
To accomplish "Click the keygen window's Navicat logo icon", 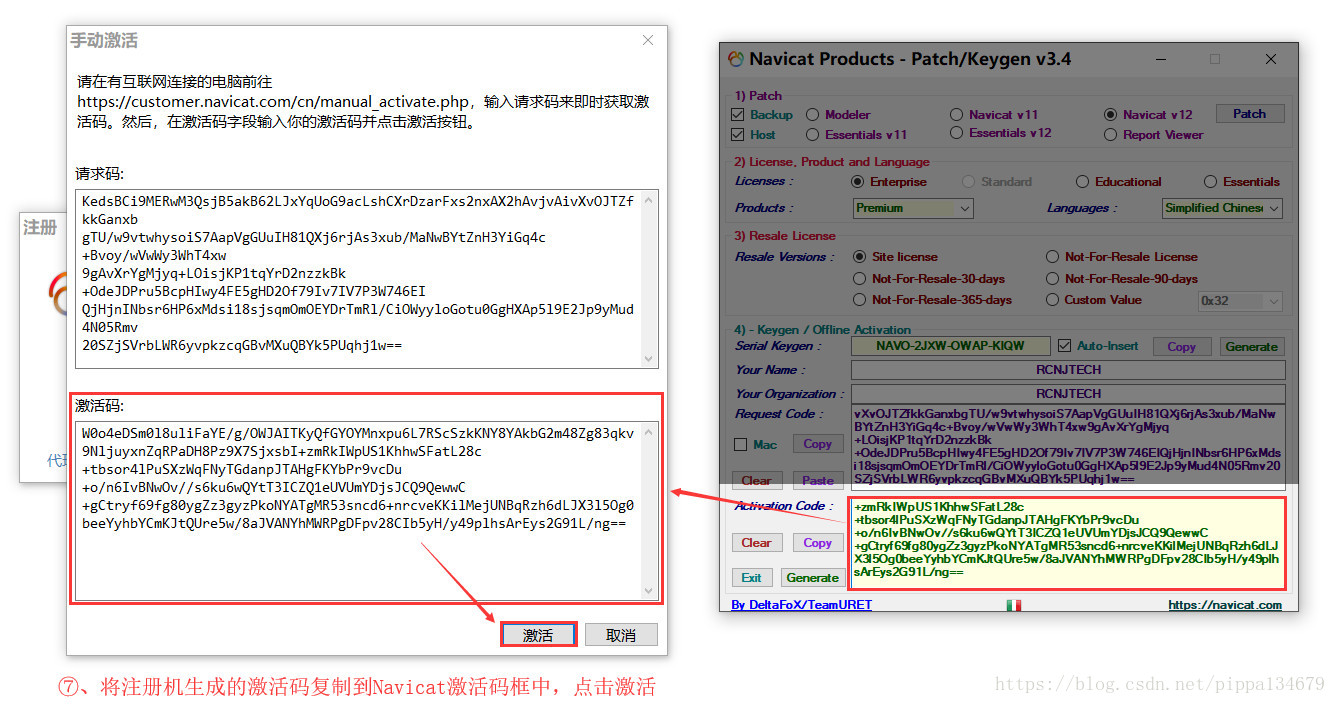I will pyautogui.click(x=736, y=59).
